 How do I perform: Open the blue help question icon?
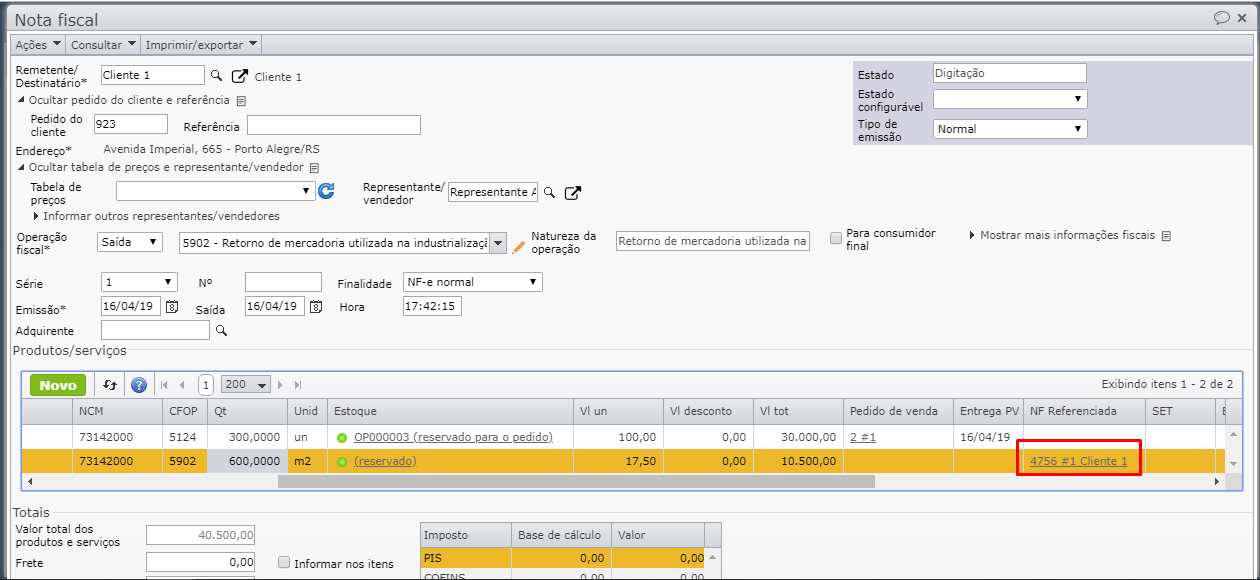(139, 385)
